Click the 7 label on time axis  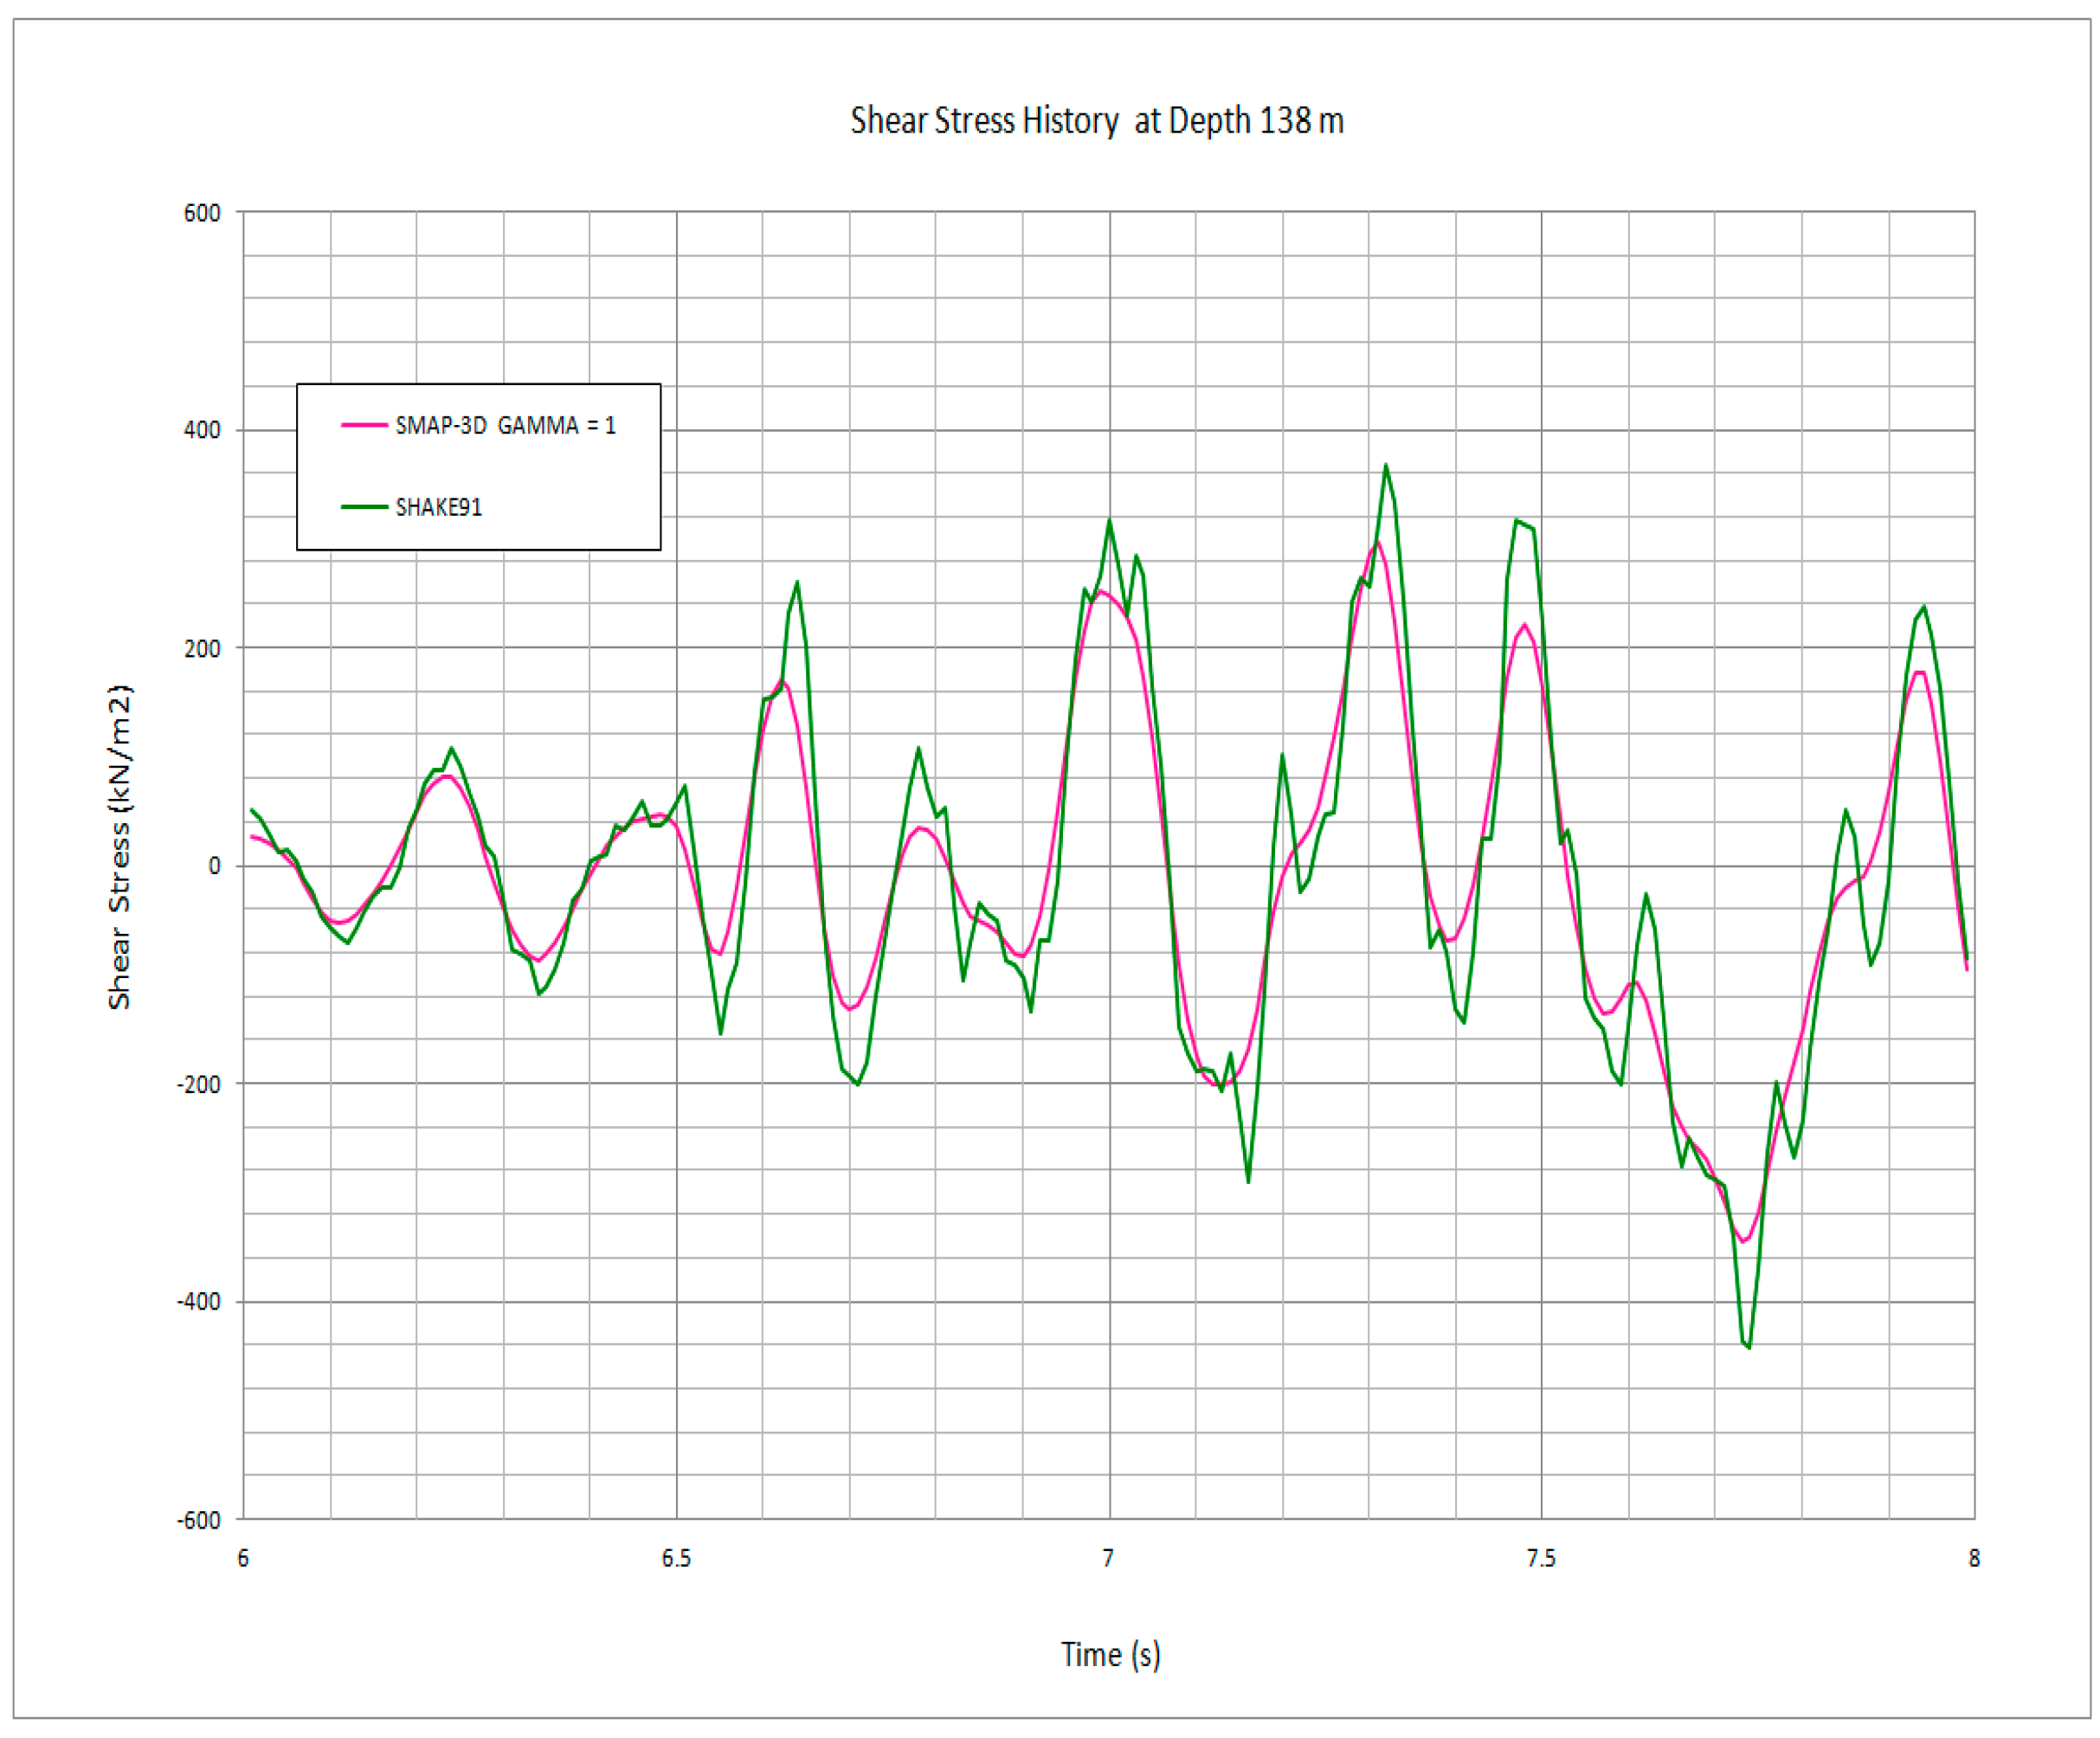point(1108,1558)
